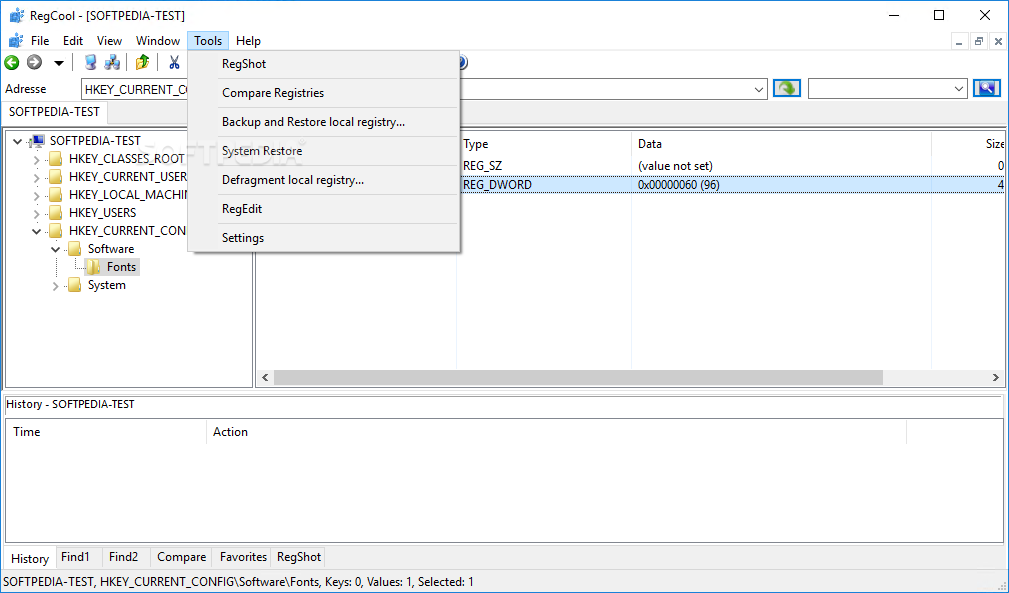This screenshot has height=593, width=1009.
Task: Select Compare Registries menu entry
Action: point(324,93)
